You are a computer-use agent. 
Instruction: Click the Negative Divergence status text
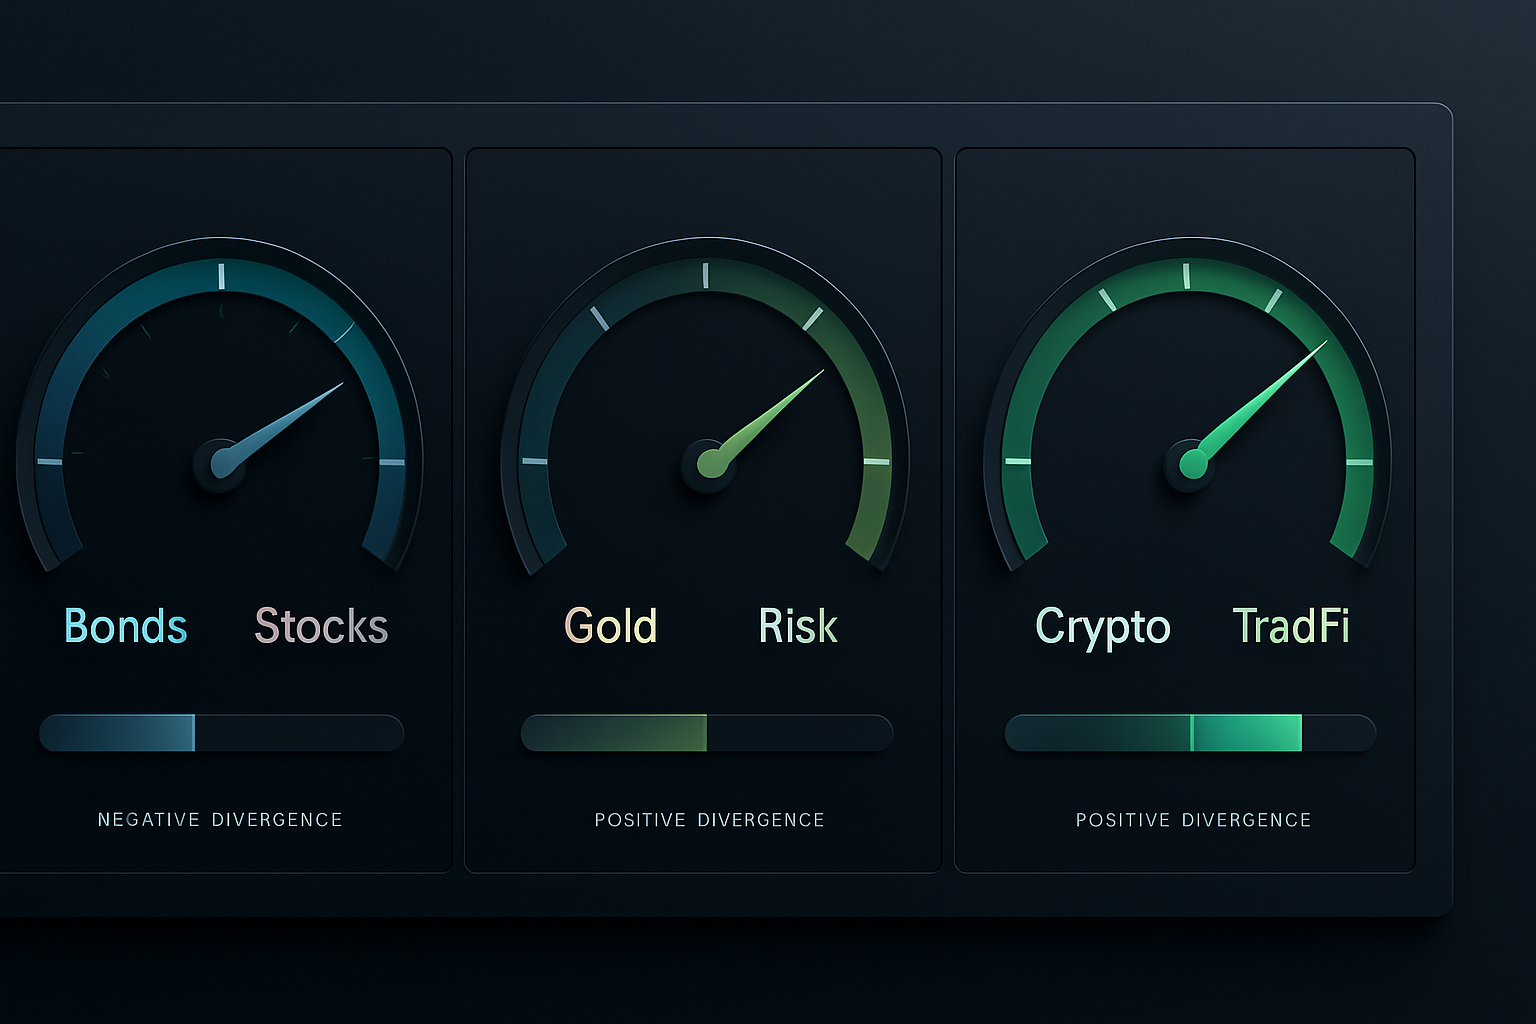(x=220, y=820)
